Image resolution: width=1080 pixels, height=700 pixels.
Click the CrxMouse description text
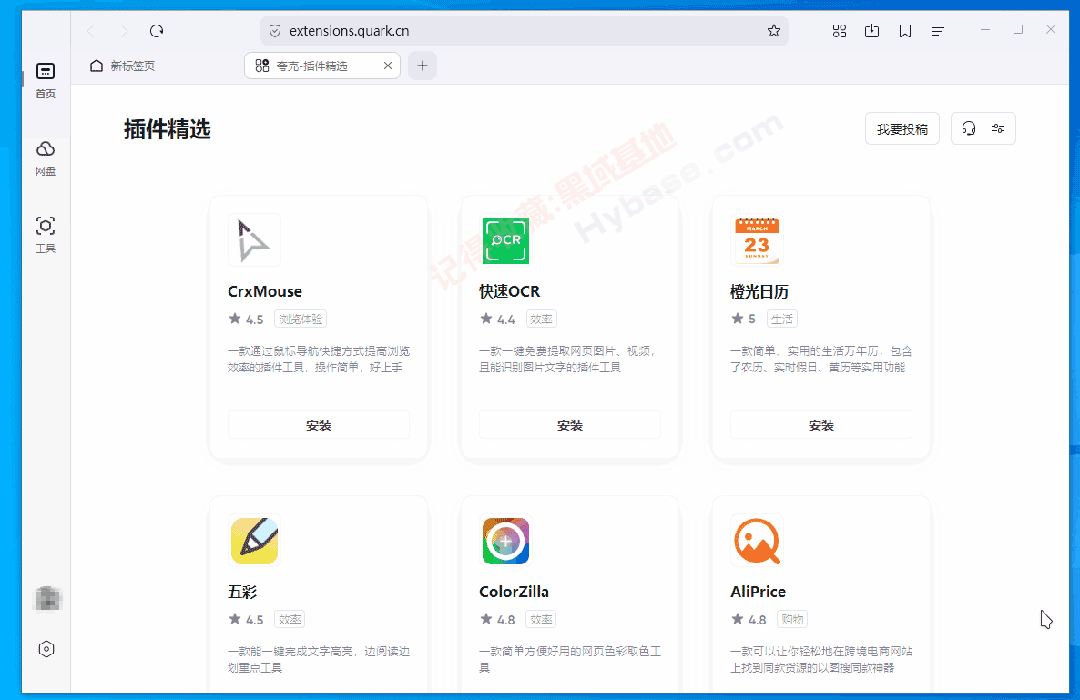coord(319,359)
